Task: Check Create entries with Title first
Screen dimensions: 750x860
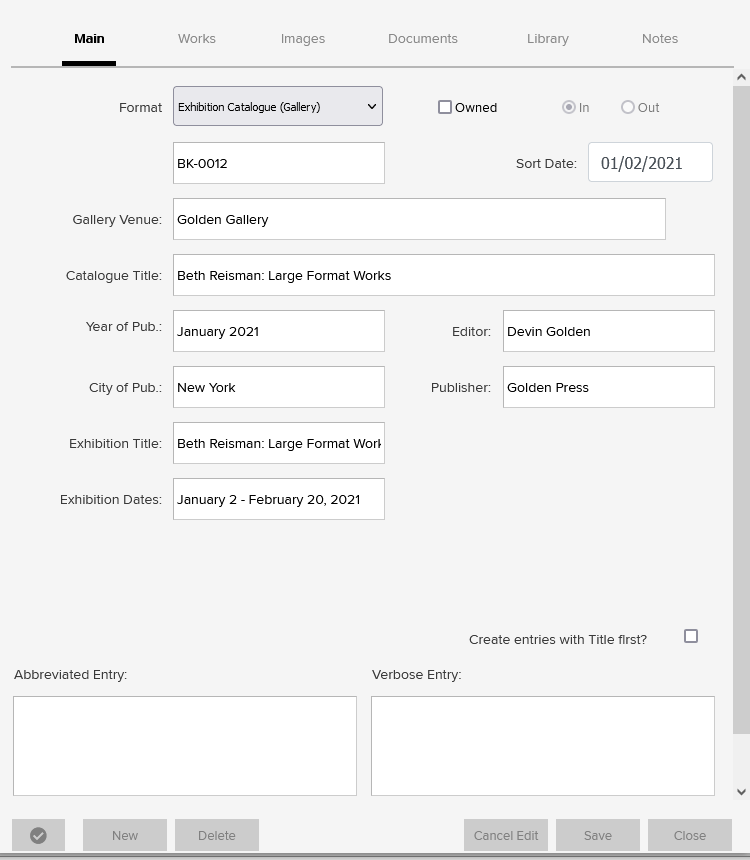Action: 691,636
